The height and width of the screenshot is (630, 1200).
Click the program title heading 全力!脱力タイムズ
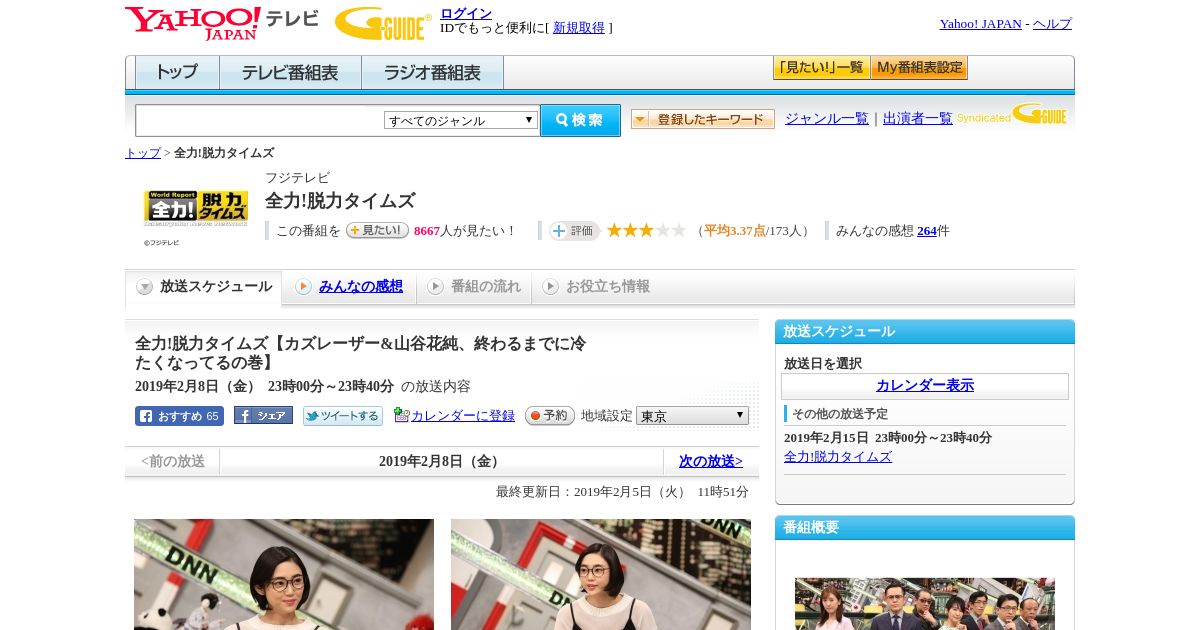[x=340, y=200]
